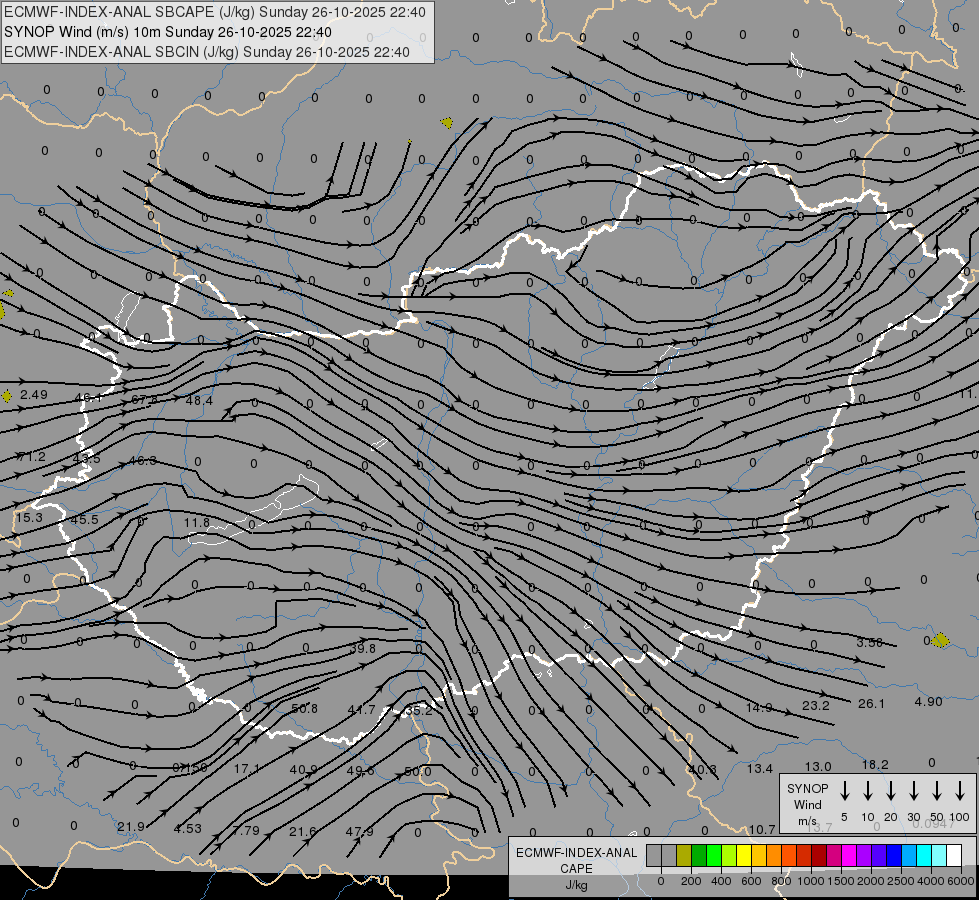Click the 20 m/s wind legend arrow
The height and width of the screenshot is (900, 979).
pyautogui.click(x=890, y=791)
